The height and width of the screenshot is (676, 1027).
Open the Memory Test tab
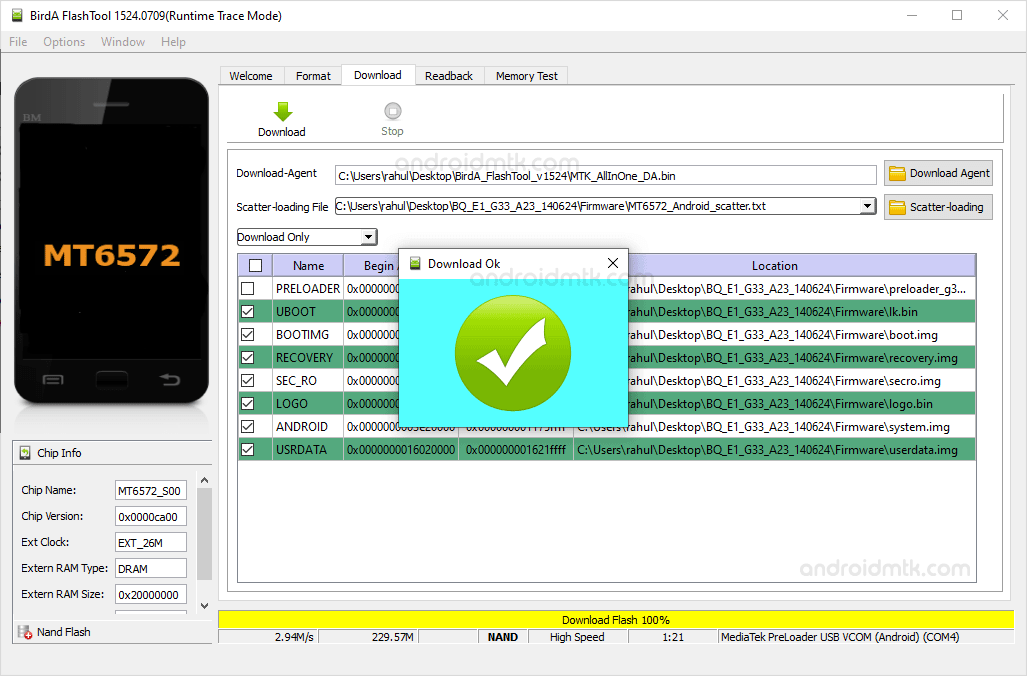(x=526, y=76)
